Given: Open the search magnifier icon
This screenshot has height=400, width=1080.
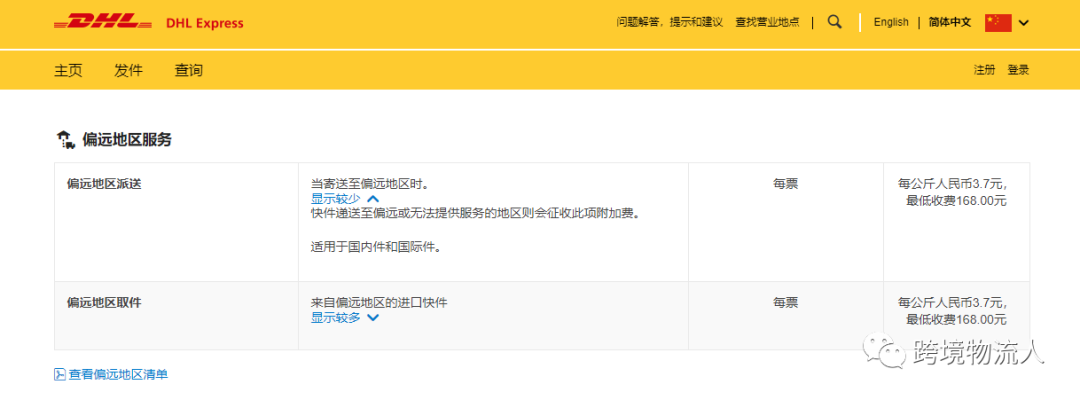Looking at the screenshot, I should pos(834,22).
